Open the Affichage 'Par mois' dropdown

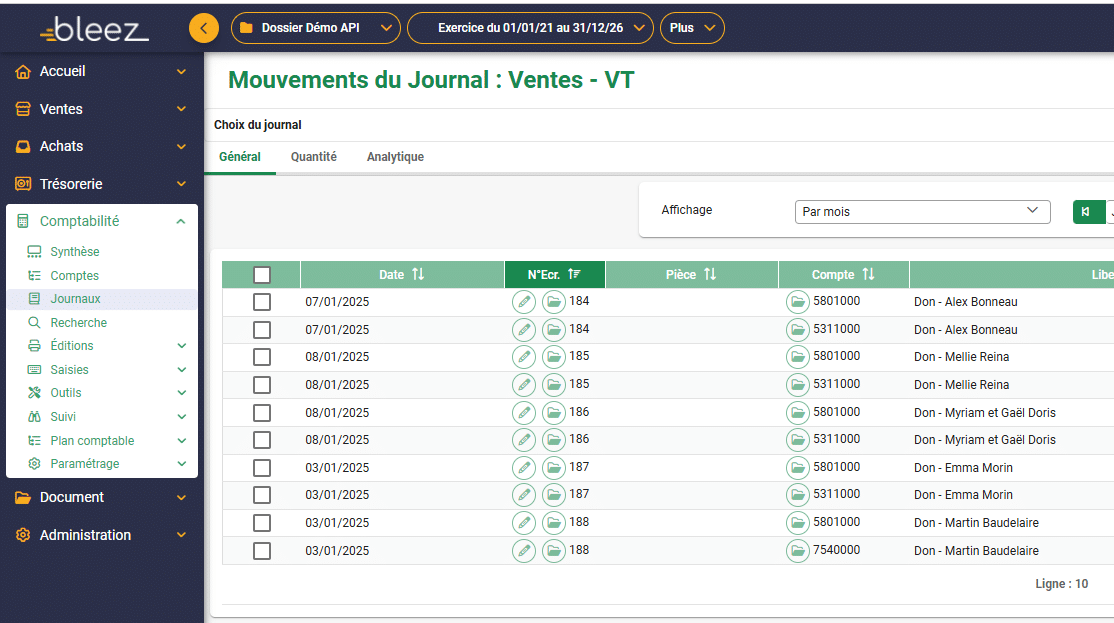pyautogui.click(x=921, y=212)
